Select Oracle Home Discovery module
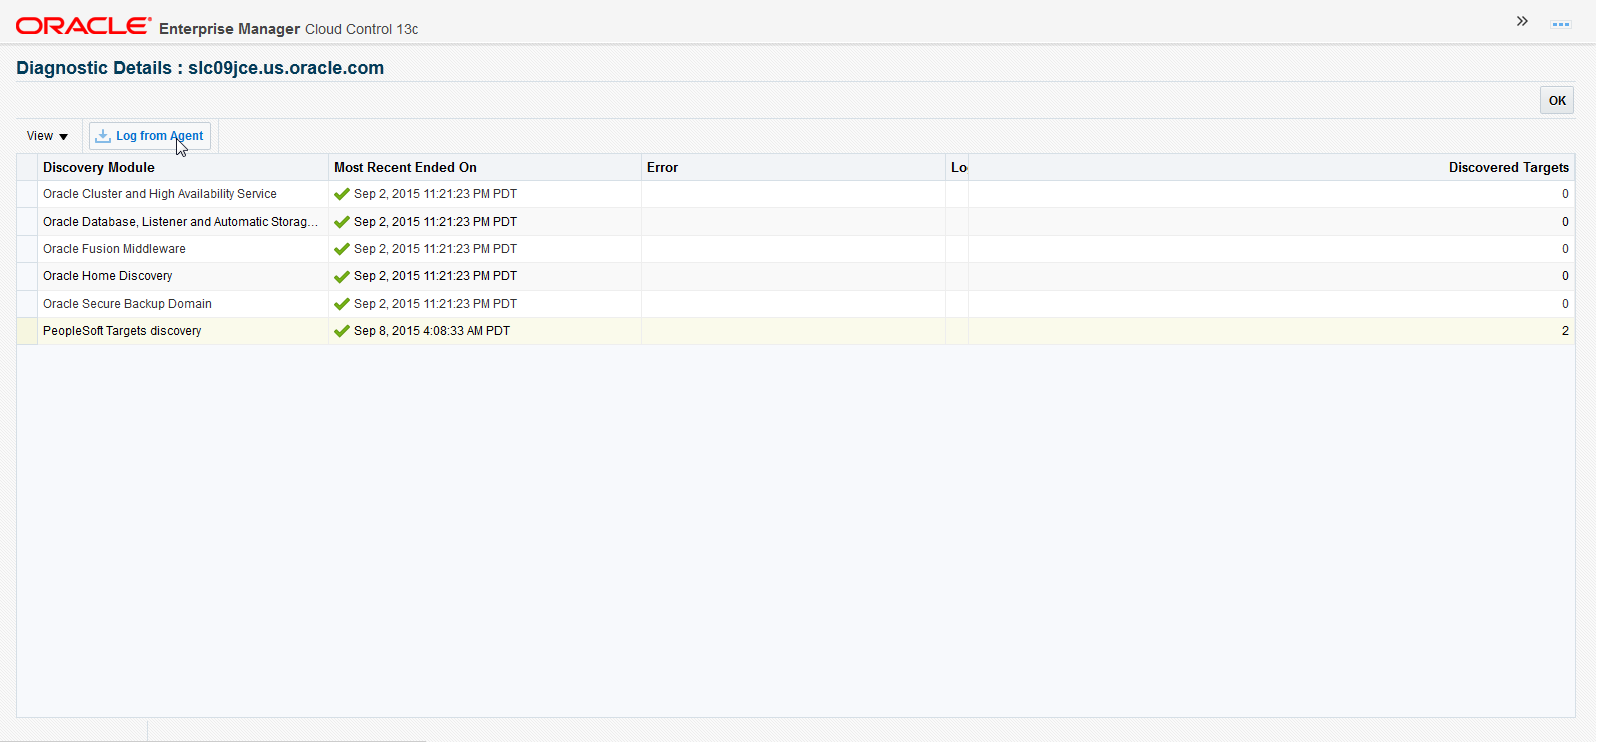 tap(107, 276)
